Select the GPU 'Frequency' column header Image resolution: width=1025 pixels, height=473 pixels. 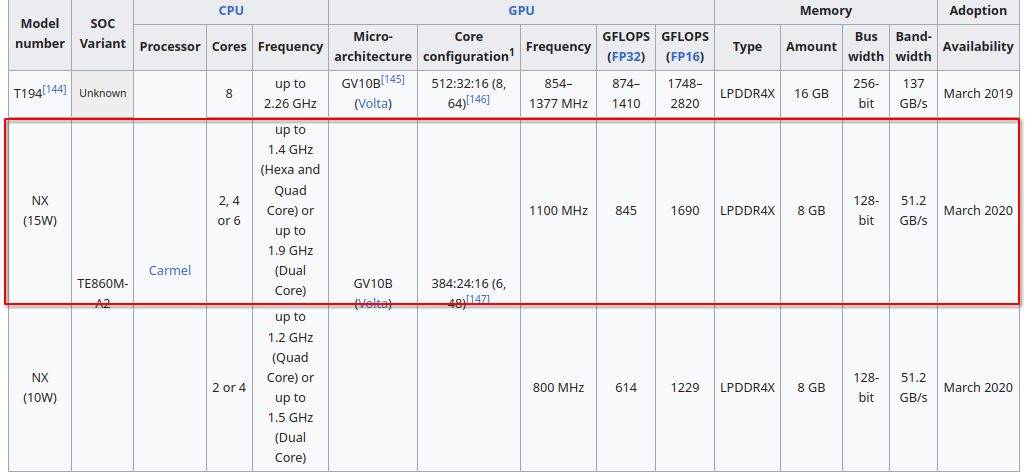tap(558, 46)
